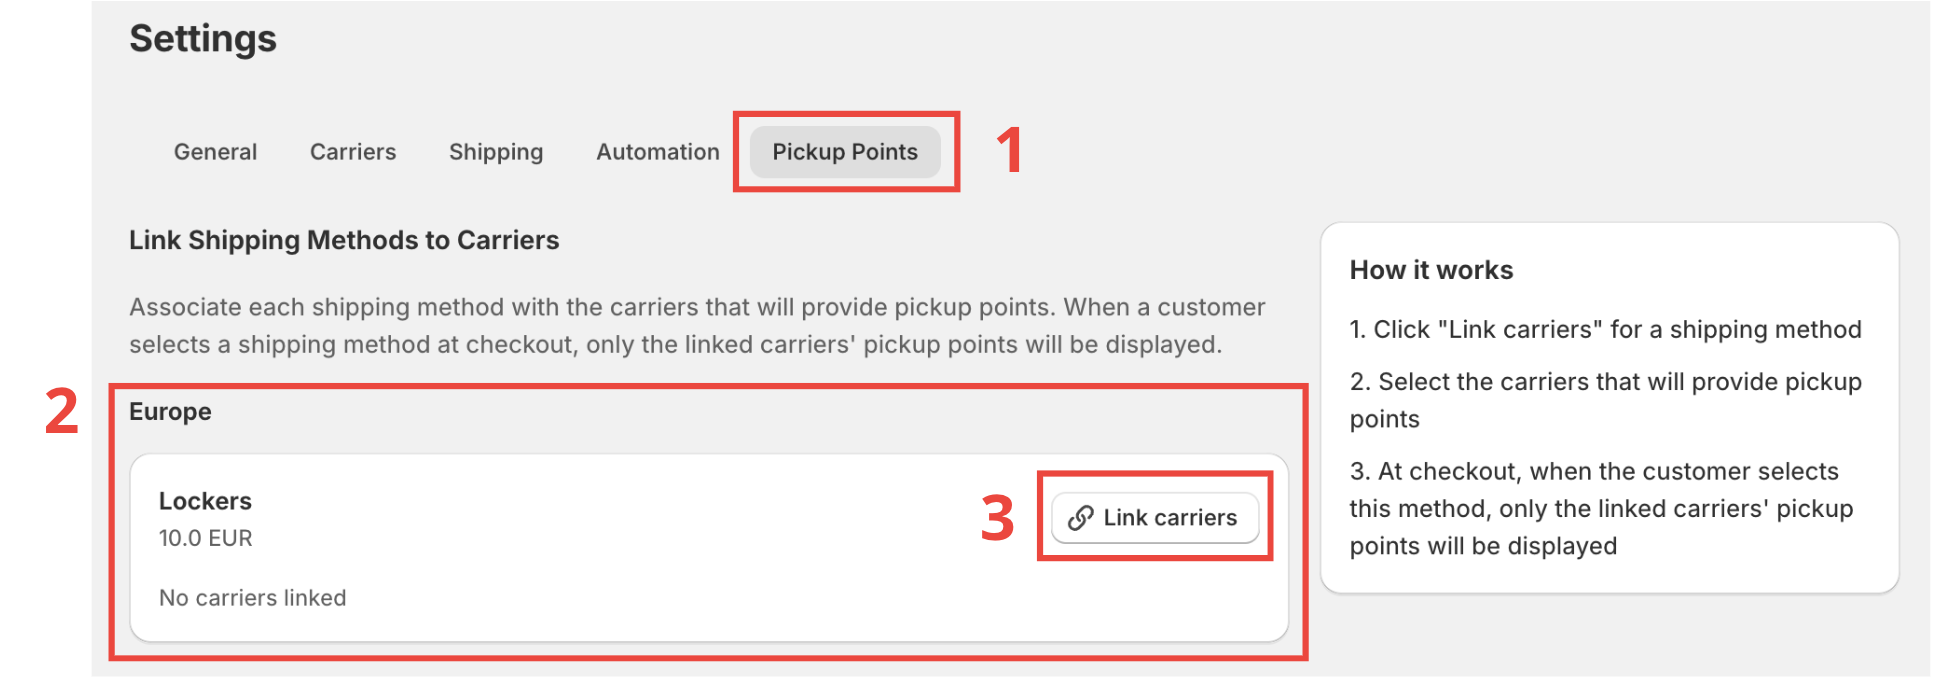Click the Europe zone header
1934x680 pixels.
click(169, 411)
